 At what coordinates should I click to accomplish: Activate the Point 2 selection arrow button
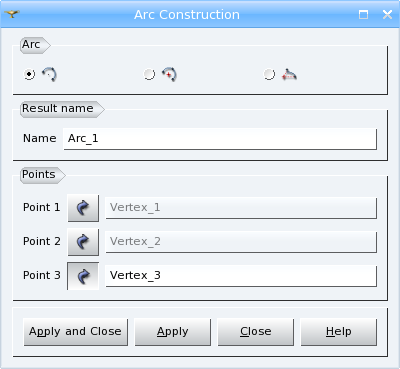[83, 242]
